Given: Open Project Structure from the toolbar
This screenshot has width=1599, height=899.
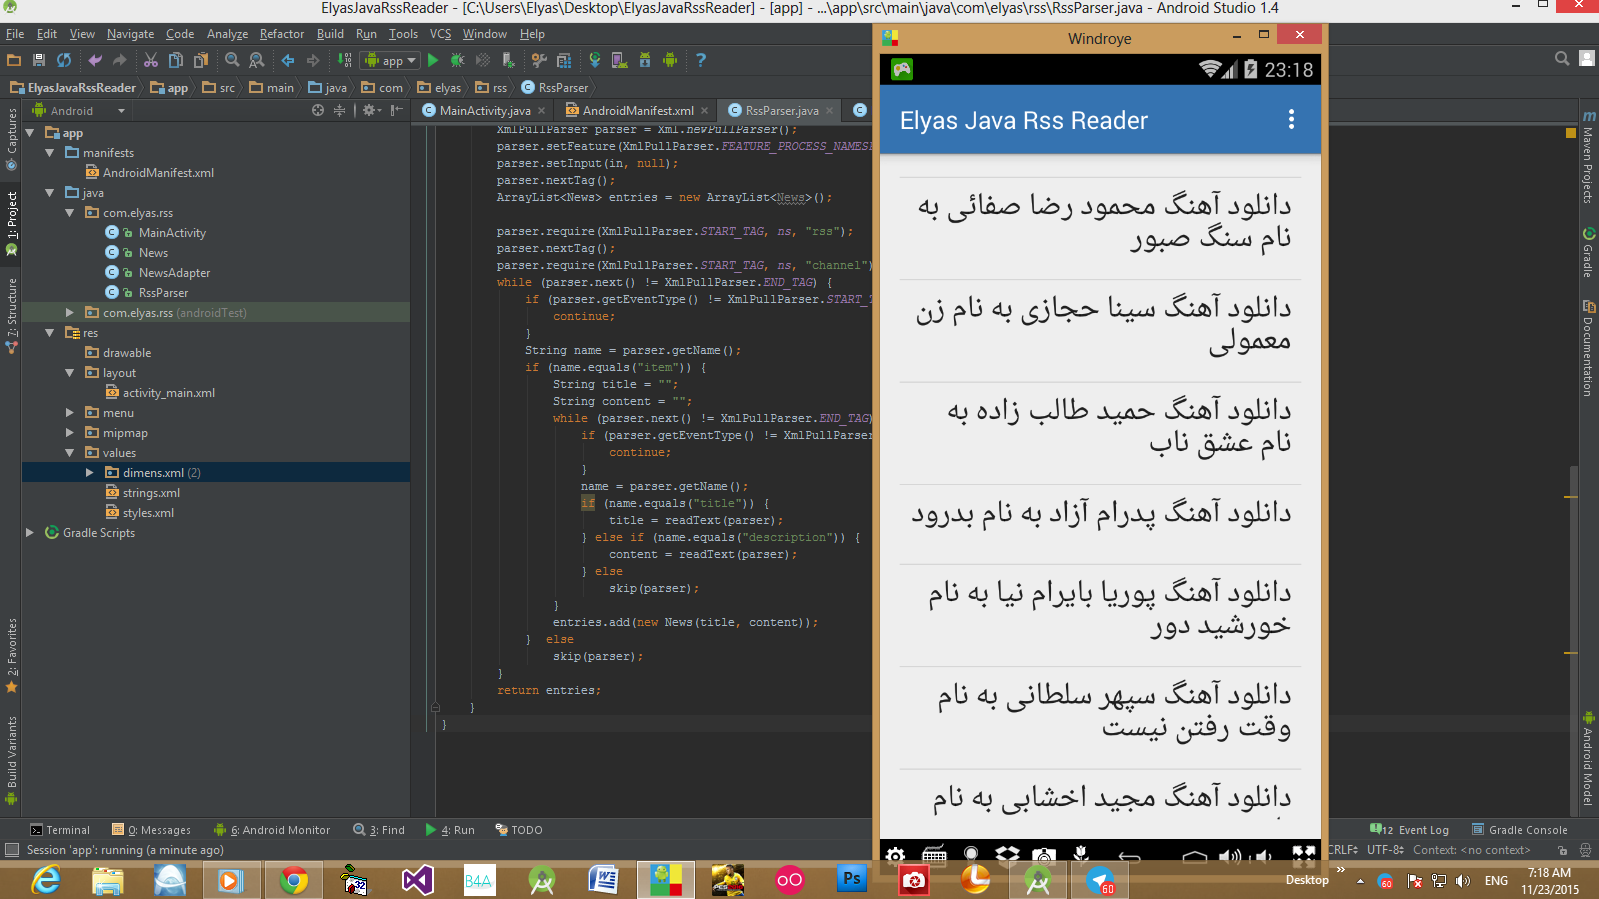Looking at the screenshot, I should pyautogui.click(x=564, y=60).
